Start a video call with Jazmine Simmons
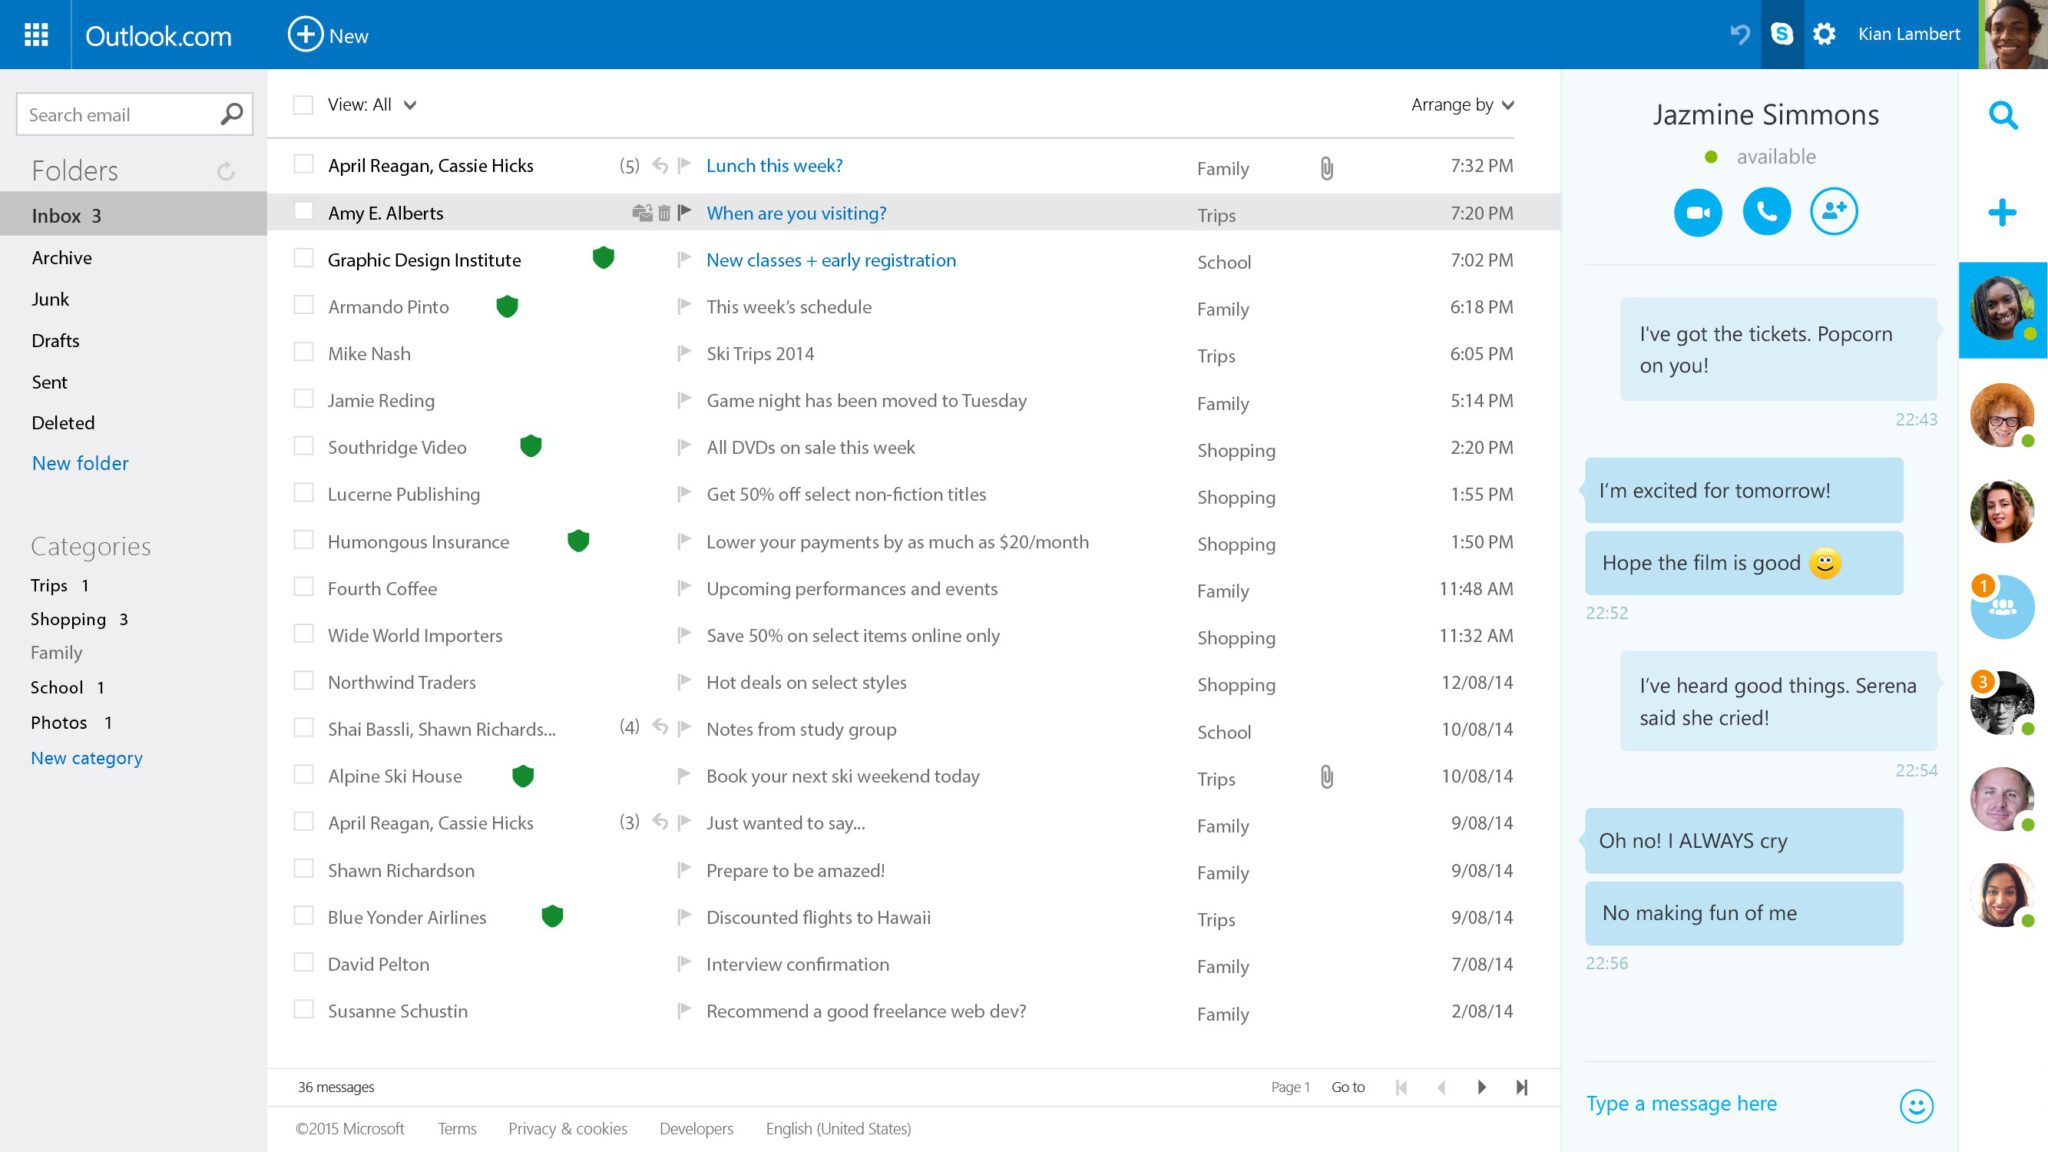 point(1697,211)
